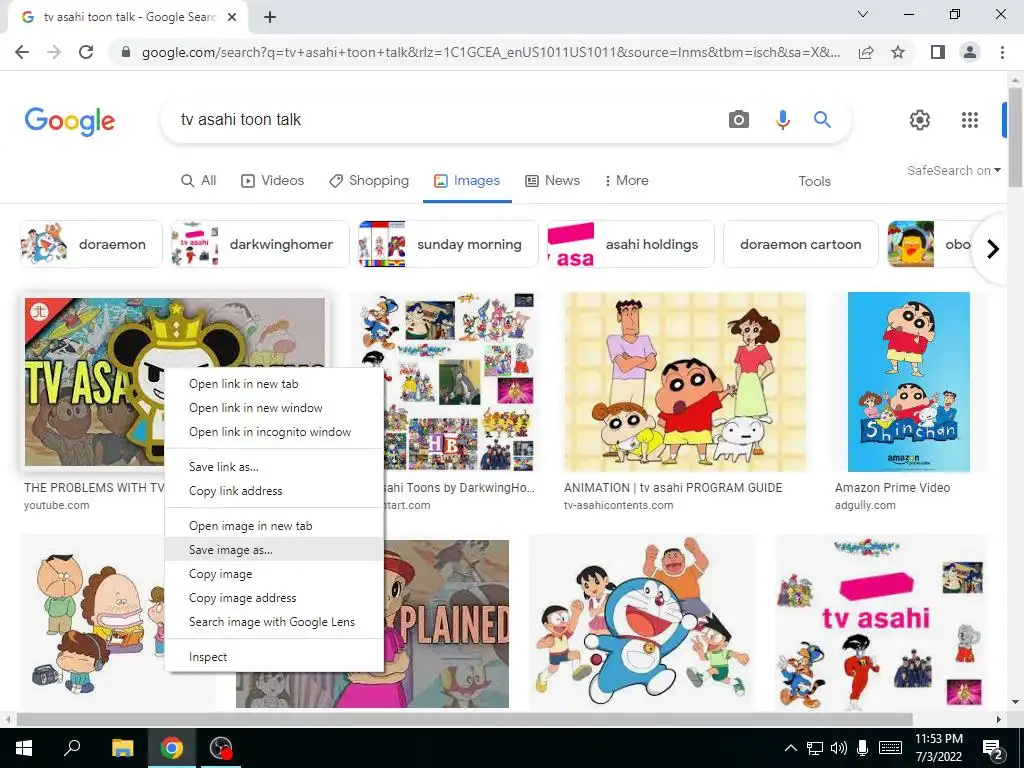Viewport: 1024px width, 768px height.
Task: Select the Images tab
Action: pos(467,180)
